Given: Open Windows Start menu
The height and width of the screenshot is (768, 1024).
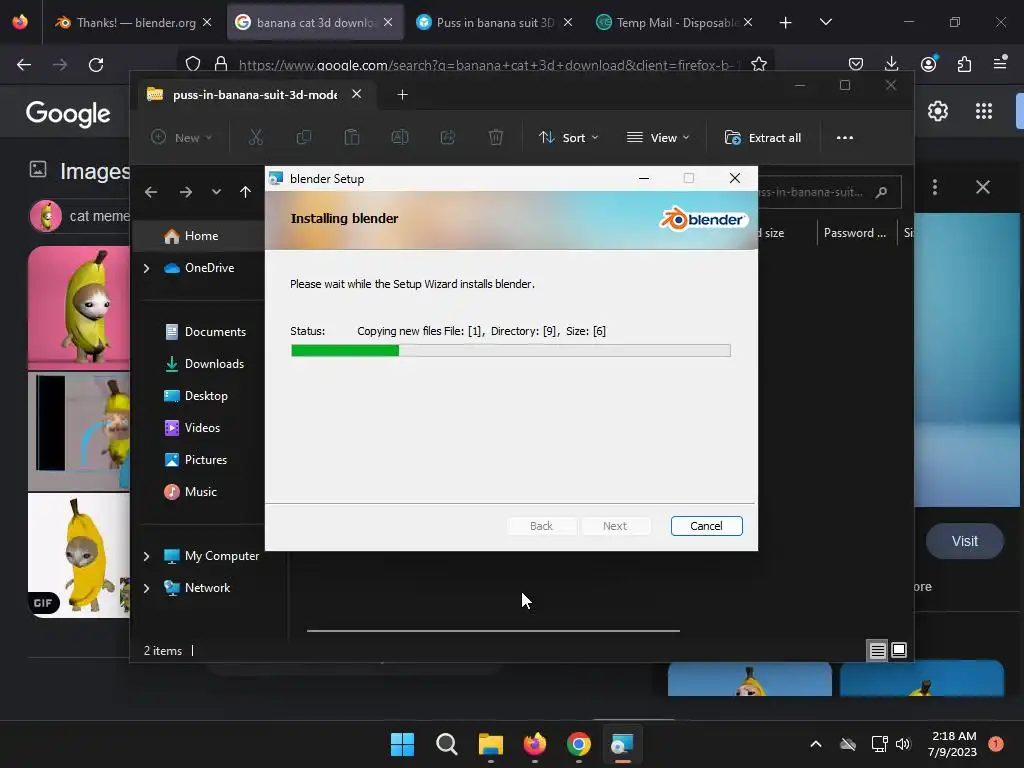Looking at the screenshot, I should click(x=402, y=744).
